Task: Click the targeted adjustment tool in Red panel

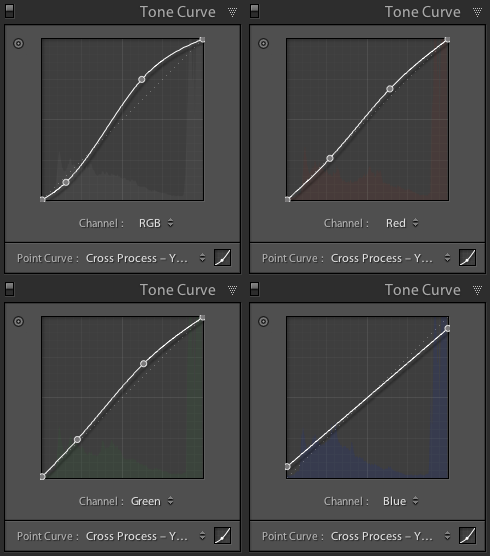Action: [263, 44]
